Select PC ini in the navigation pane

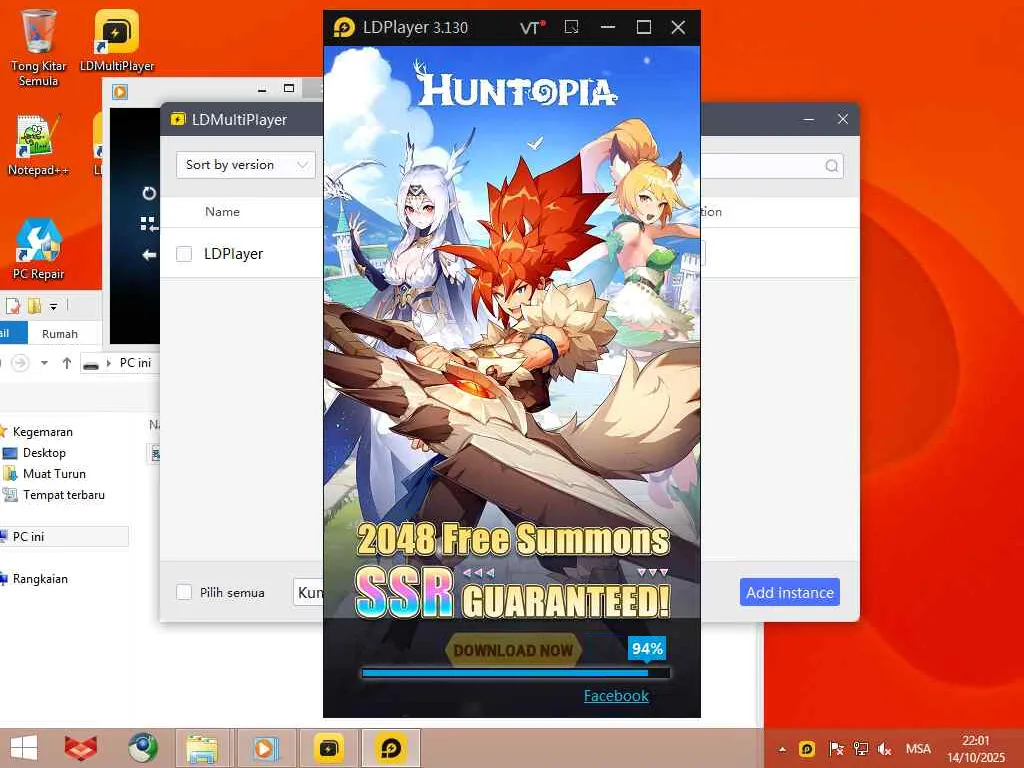64,536
